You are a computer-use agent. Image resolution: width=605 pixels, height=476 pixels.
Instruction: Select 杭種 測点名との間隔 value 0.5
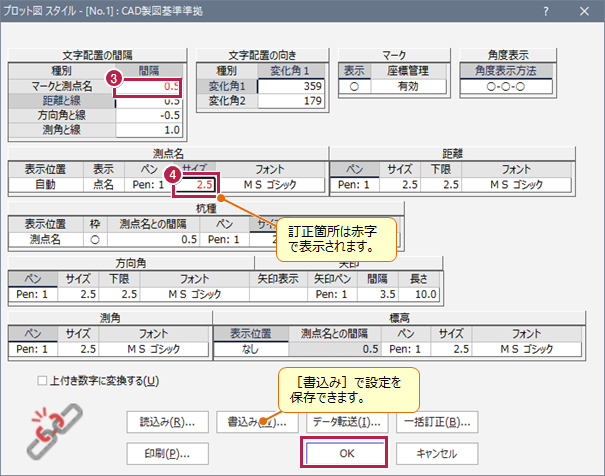153,240
